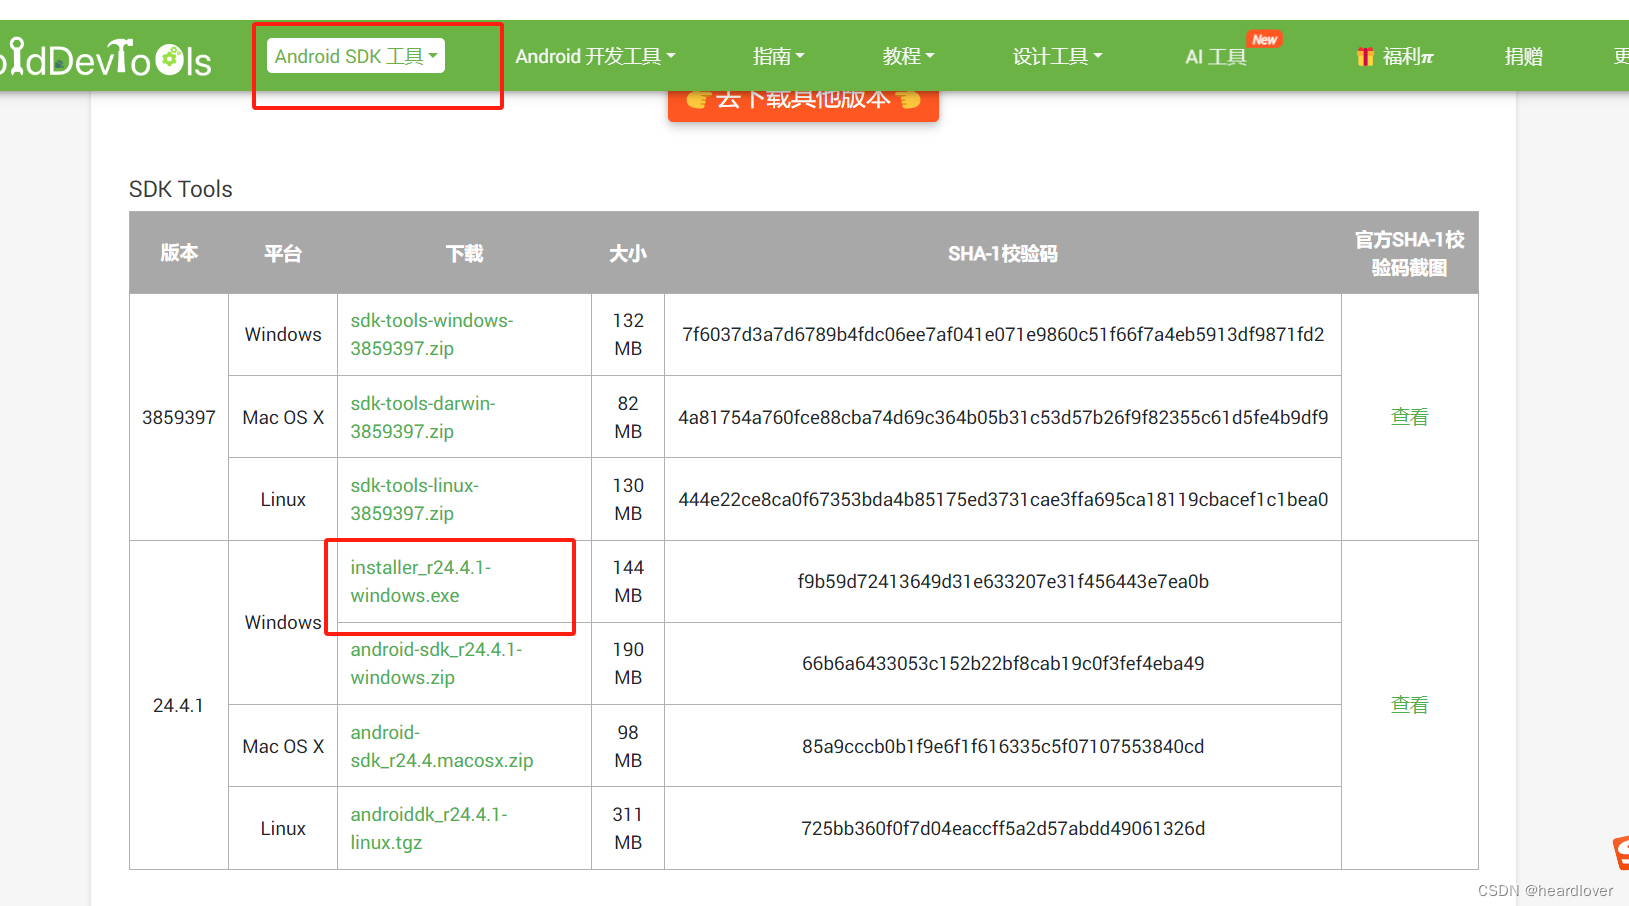Click the 版本 column header
Viewport: 1629px width, 906px height.
(x=179, y=253)
